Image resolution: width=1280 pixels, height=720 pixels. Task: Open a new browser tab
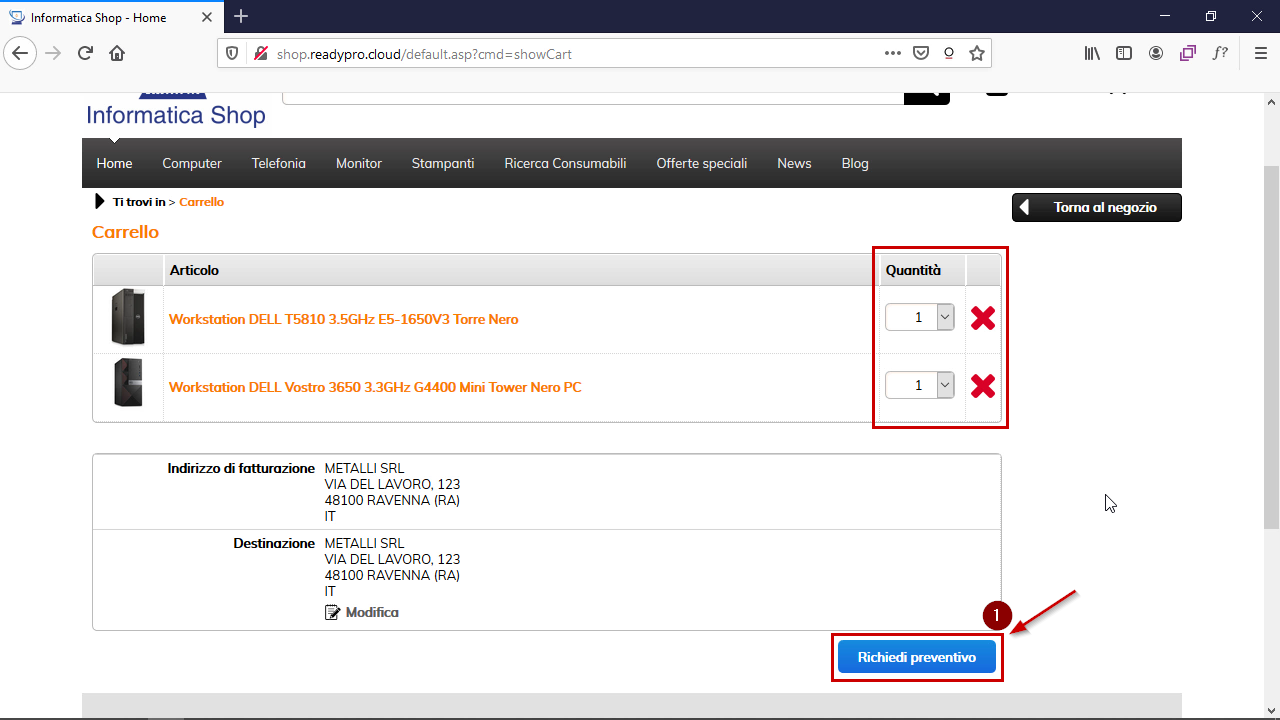[241, 16]
